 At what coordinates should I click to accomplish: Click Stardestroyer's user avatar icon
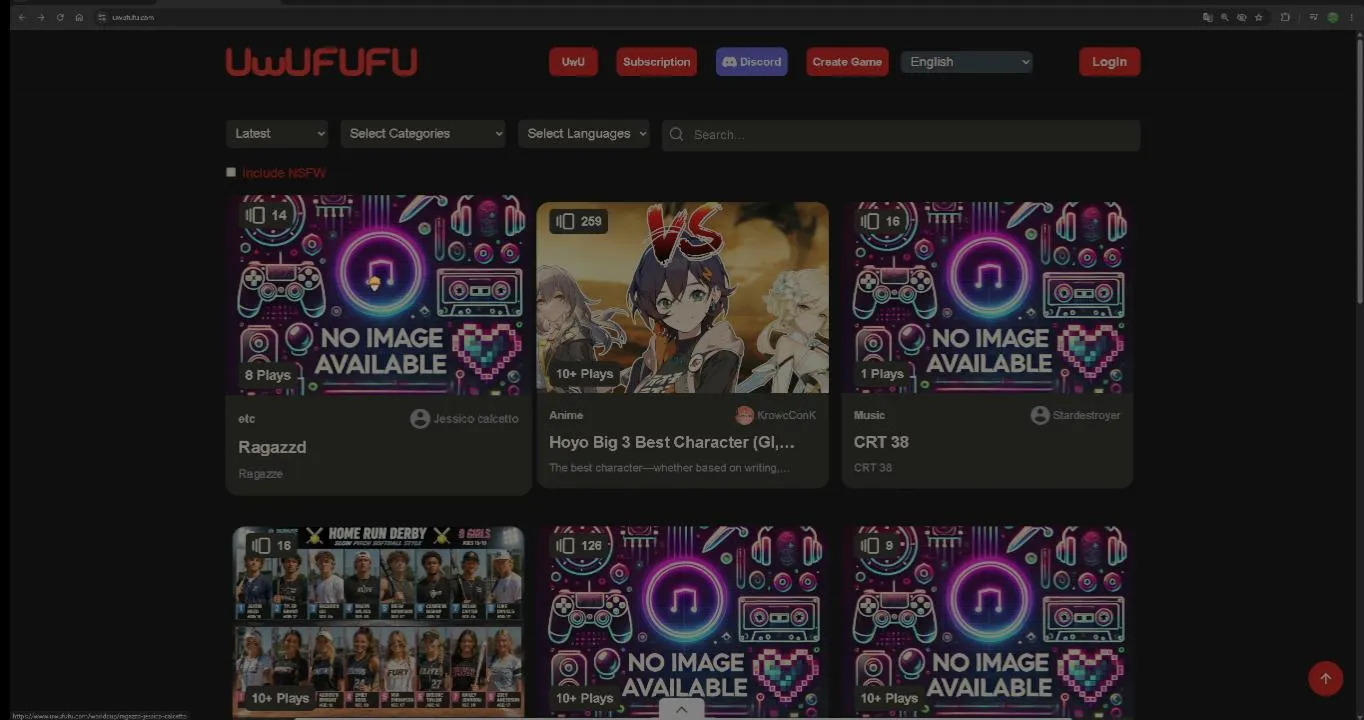click(x=1040, y=415)
